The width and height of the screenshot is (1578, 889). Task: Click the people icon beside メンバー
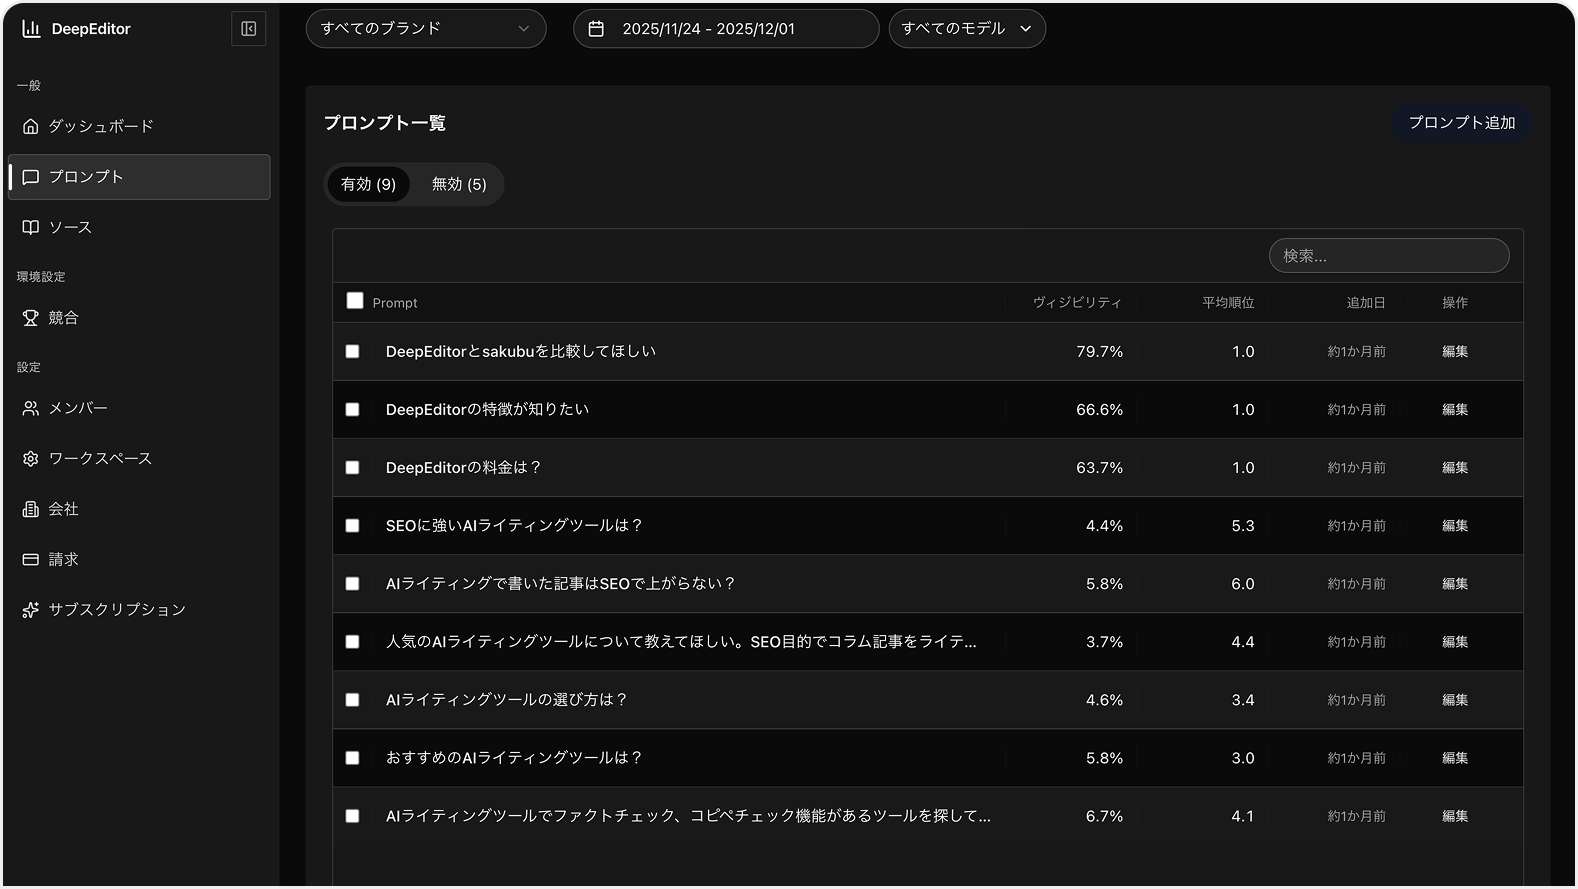tap(31, 408)
